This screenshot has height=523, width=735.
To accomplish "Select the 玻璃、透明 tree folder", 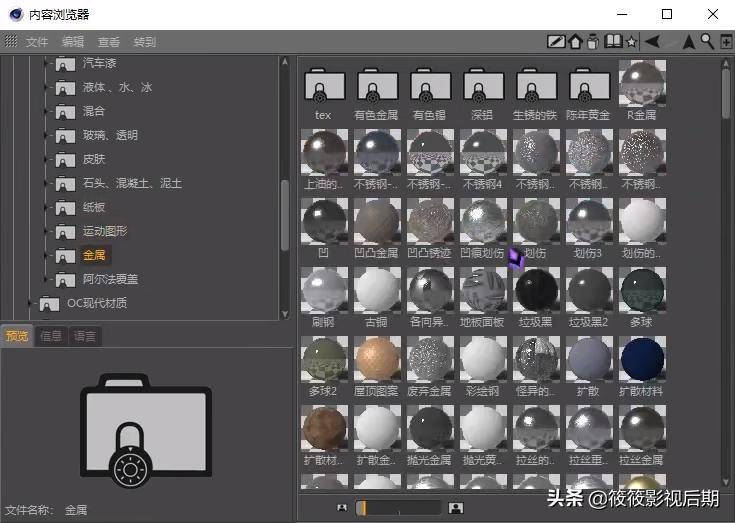I will 110,135.
